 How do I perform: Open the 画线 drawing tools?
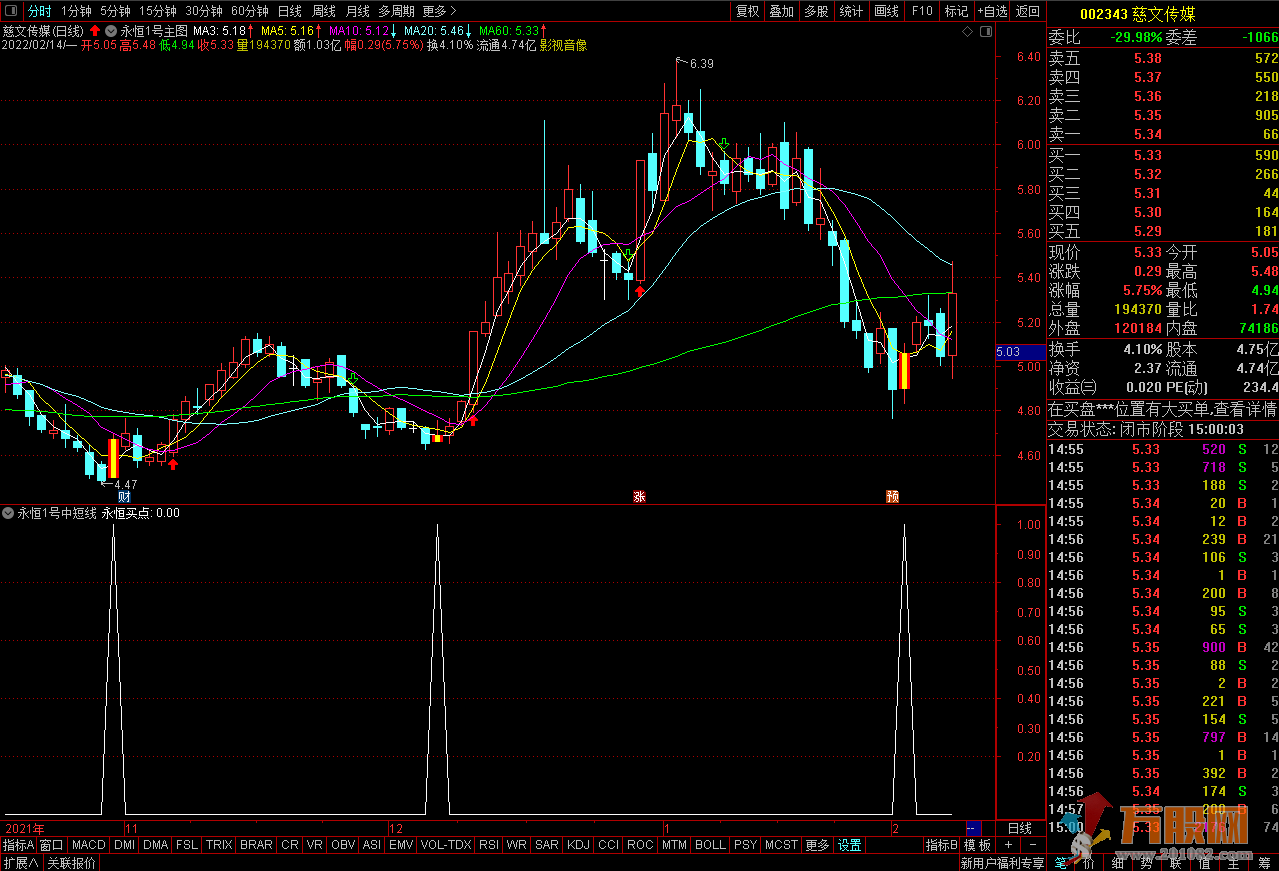point(887,11)
